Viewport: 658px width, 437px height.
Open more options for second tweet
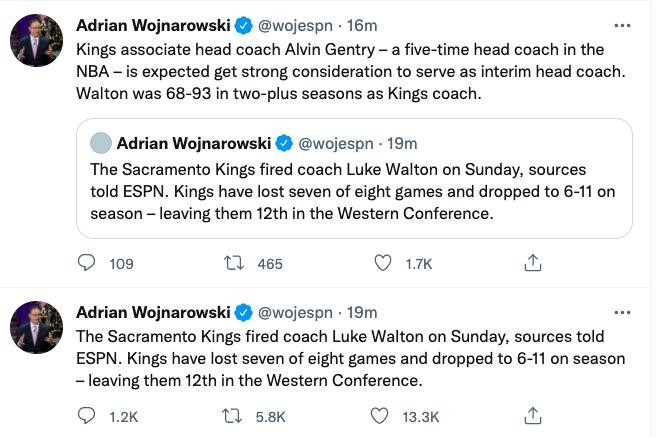(621, 312)
